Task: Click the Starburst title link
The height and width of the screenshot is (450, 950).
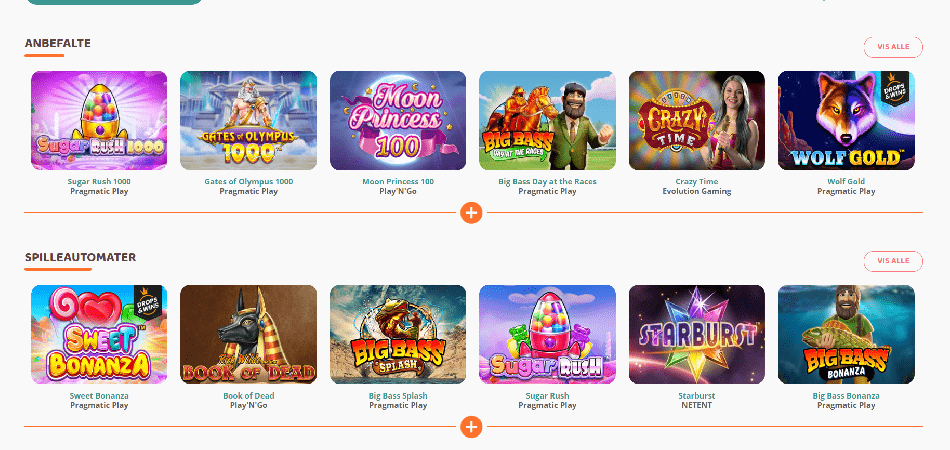Action: pyautogui.click(x=697, y=396)
